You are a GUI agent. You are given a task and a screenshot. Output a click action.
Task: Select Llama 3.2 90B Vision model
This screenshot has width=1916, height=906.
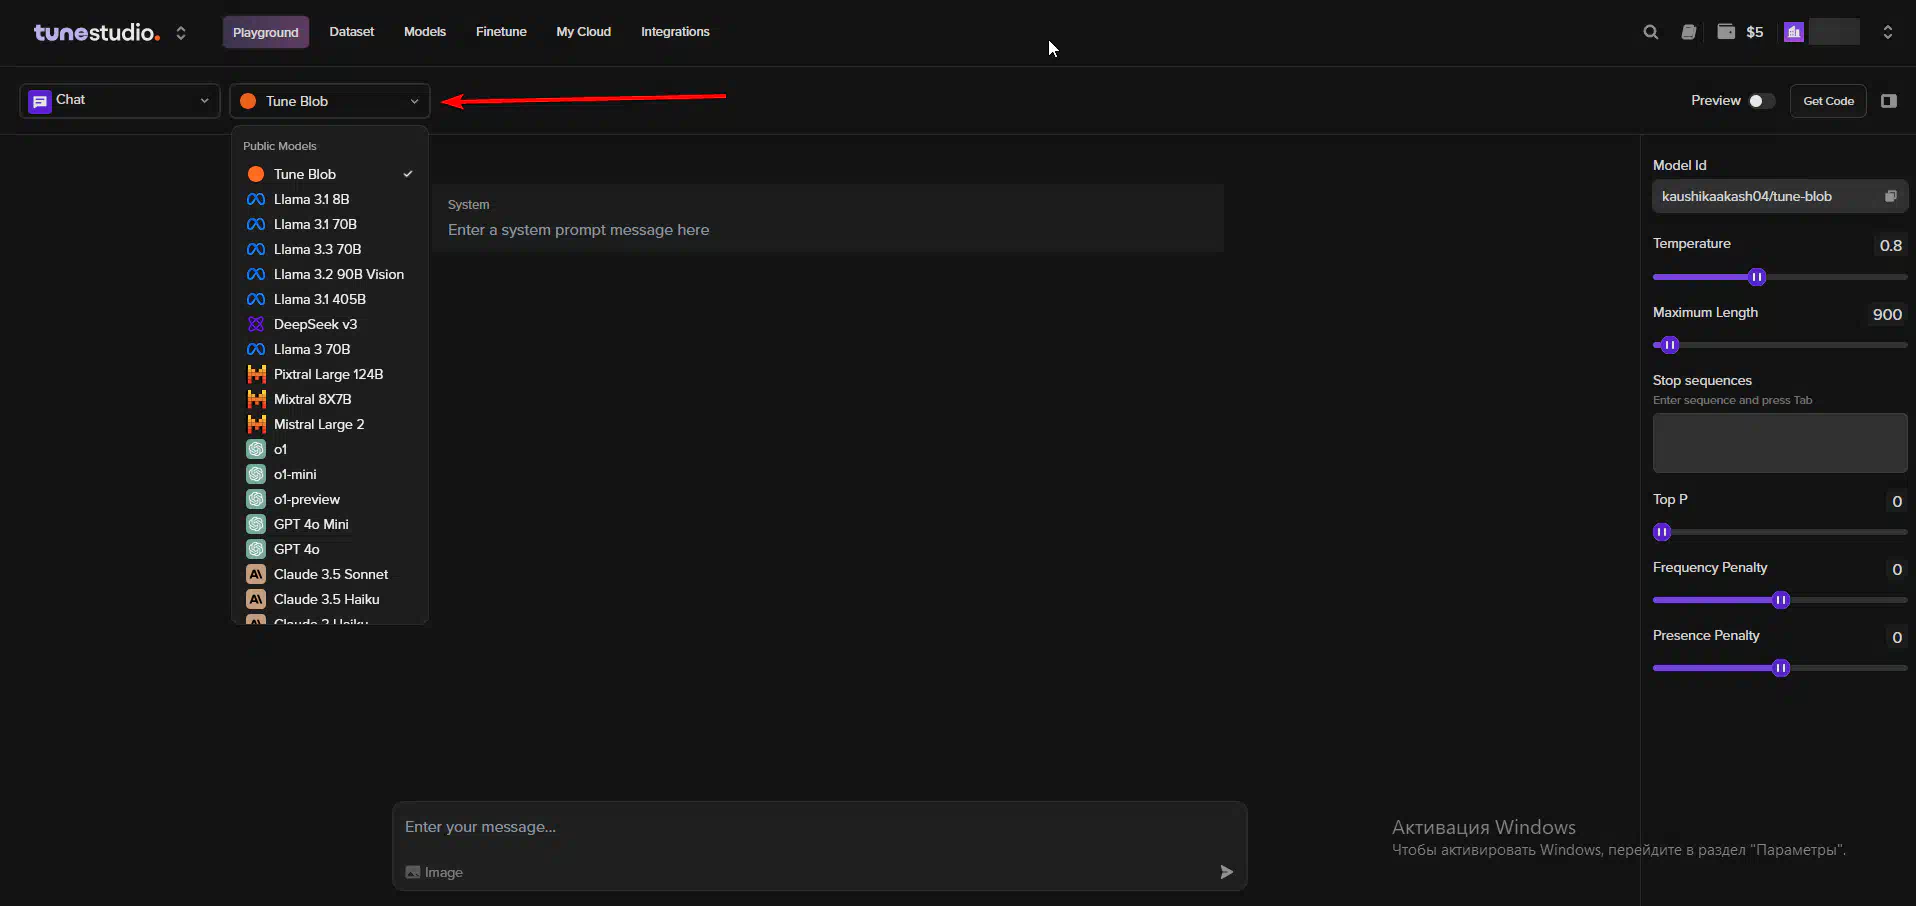[x=330, y=274]
